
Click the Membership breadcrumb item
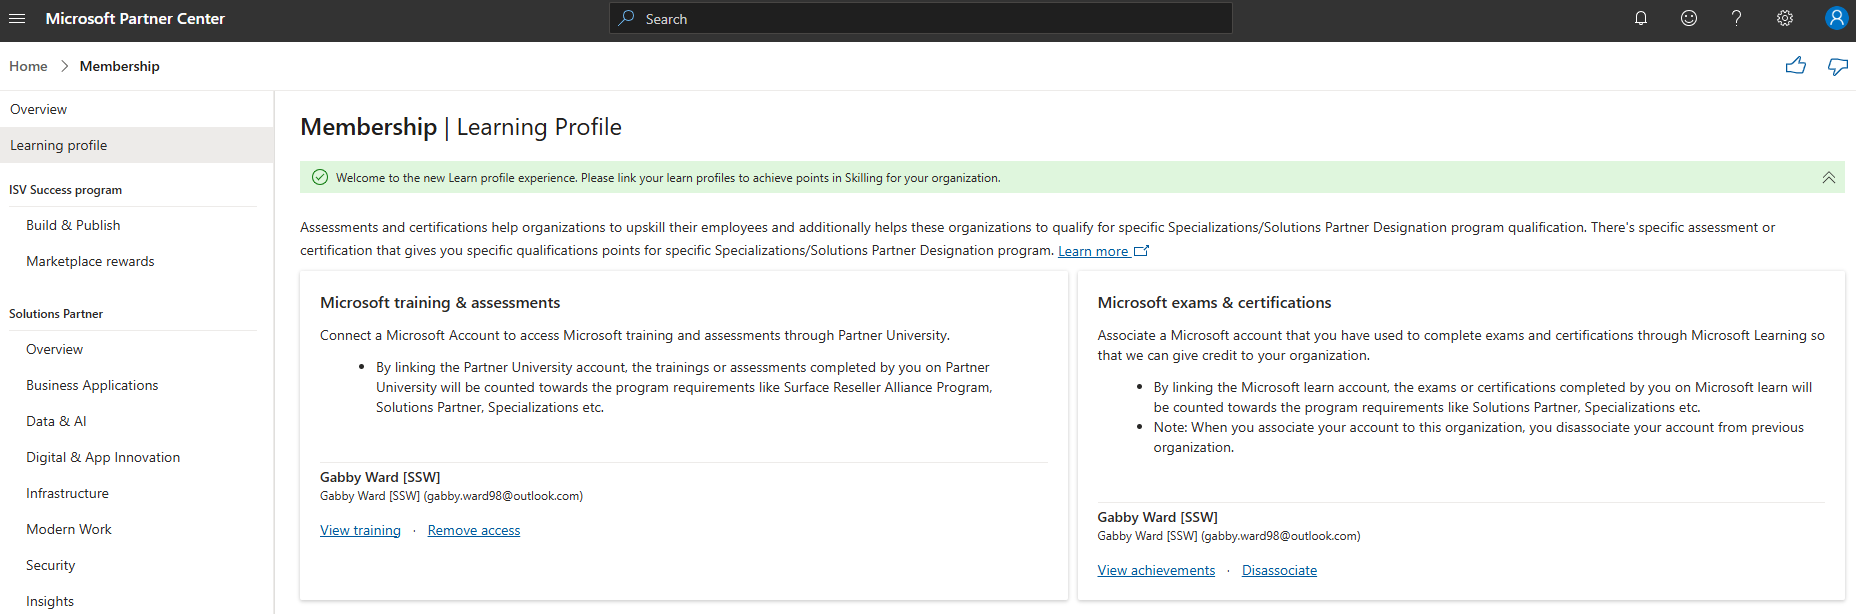click(x=120, y=66)
